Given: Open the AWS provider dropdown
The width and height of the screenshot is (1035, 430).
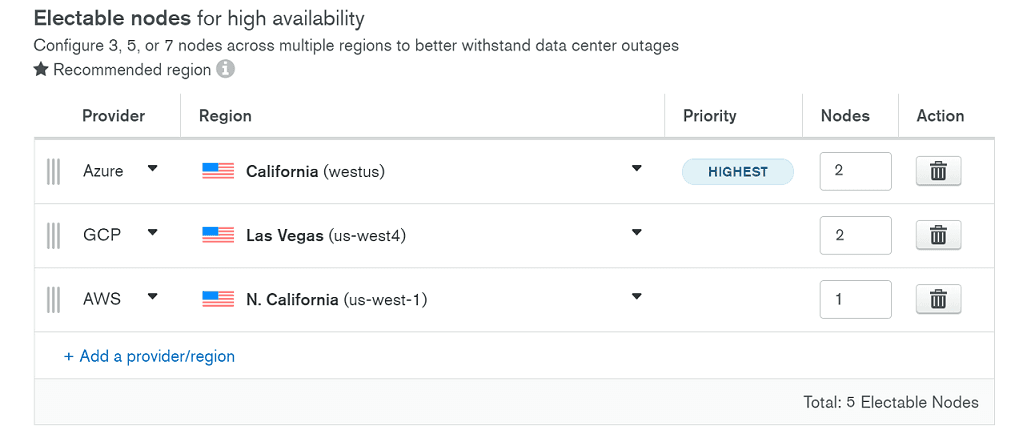Looking at the screenshot, I should [x=152, y=297].
